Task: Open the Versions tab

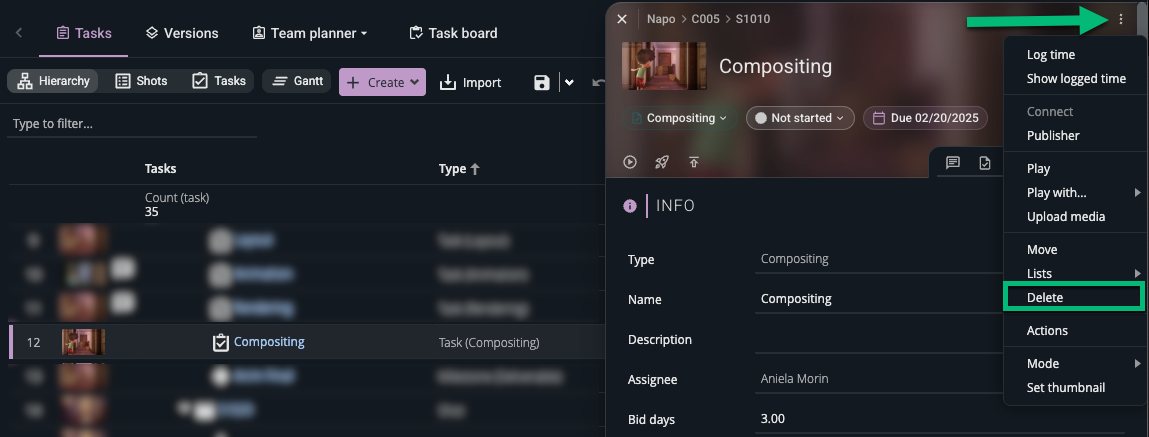Action: pyautogui.click(x=181, y=33)
